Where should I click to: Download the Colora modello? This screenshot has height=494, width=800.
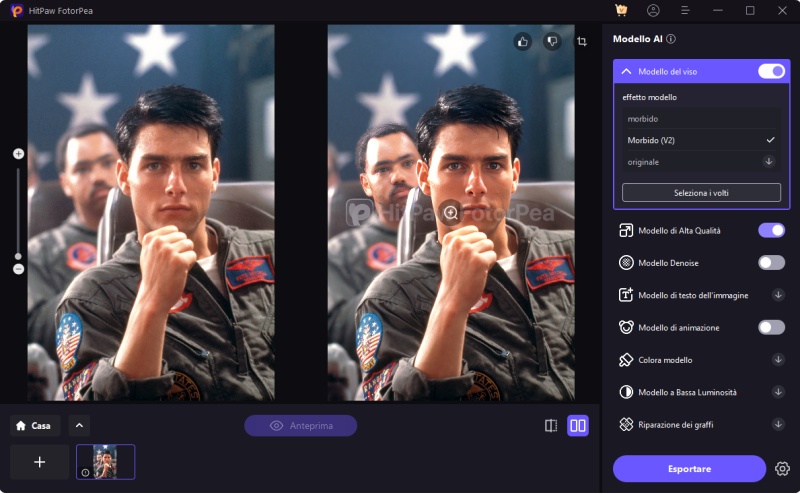(778, 360)
